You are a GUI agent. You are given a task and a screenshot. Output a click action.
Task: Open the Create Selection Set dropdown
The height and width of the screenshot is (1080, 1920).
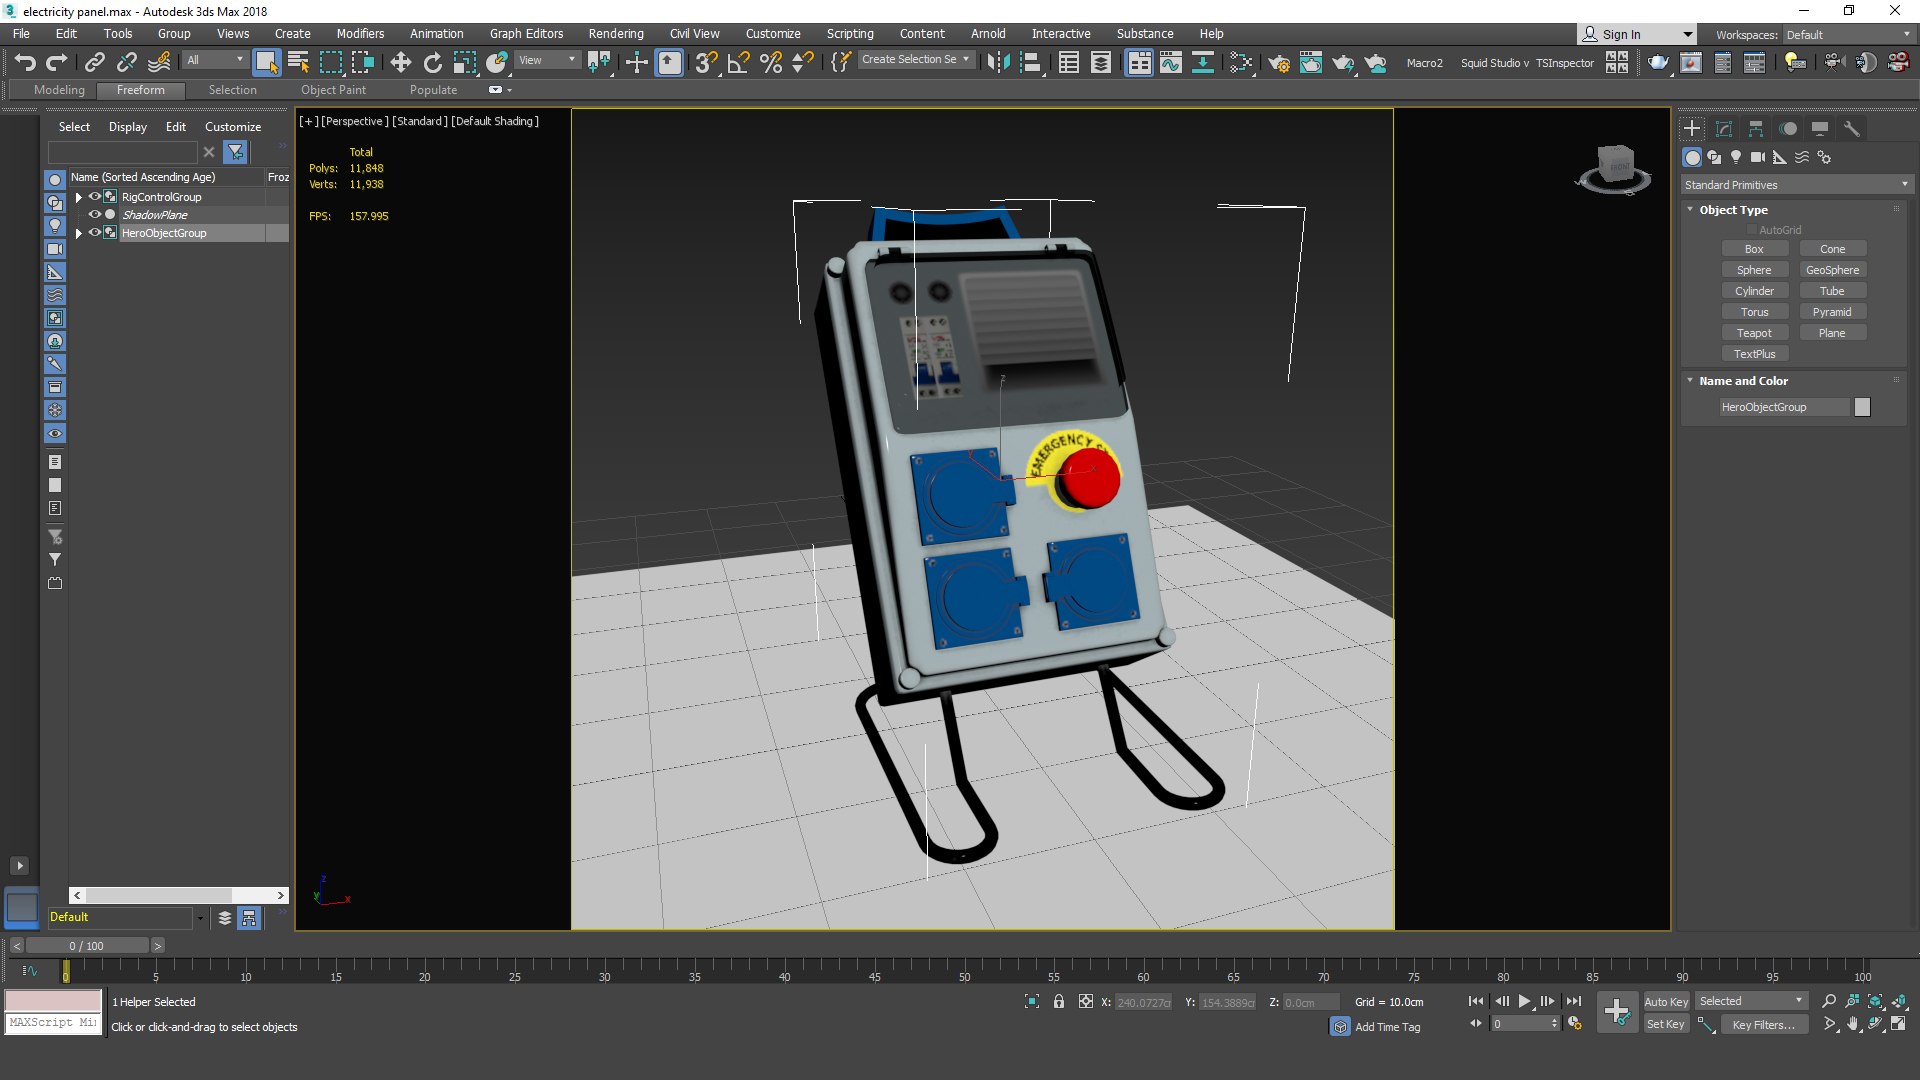click(x=916, y=60)
